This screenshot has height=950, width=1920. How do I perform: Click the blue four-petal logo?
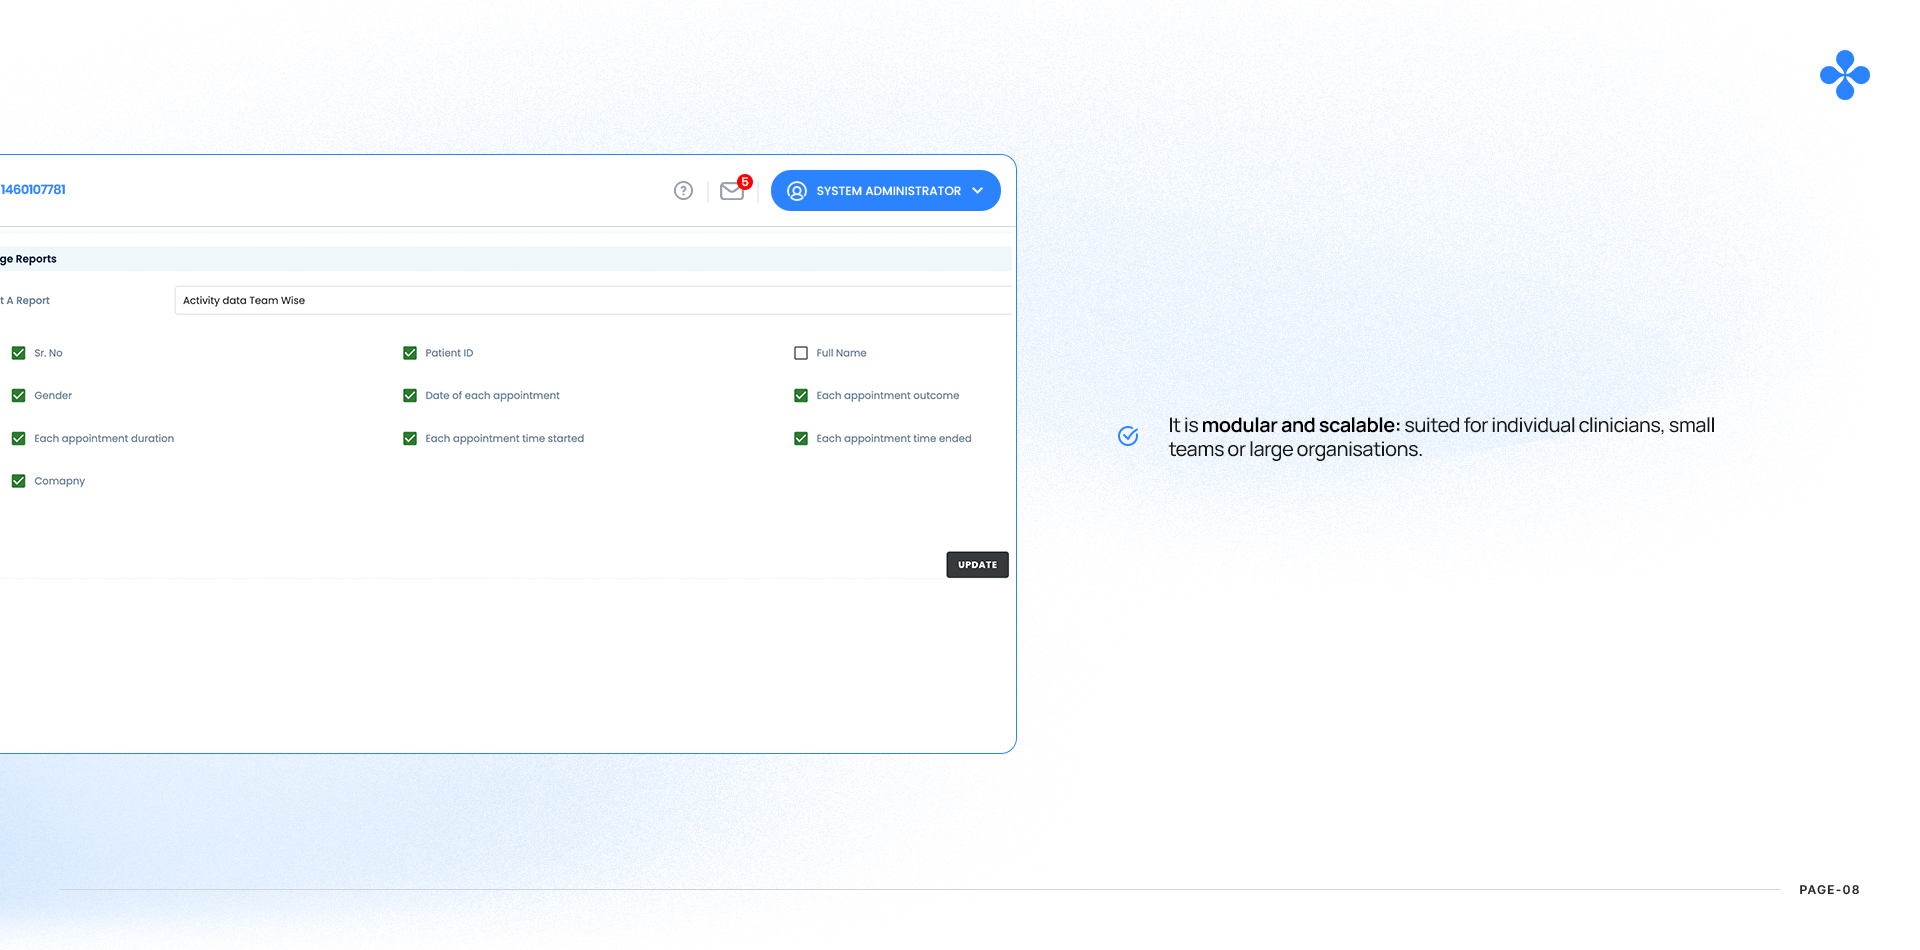1844,75
